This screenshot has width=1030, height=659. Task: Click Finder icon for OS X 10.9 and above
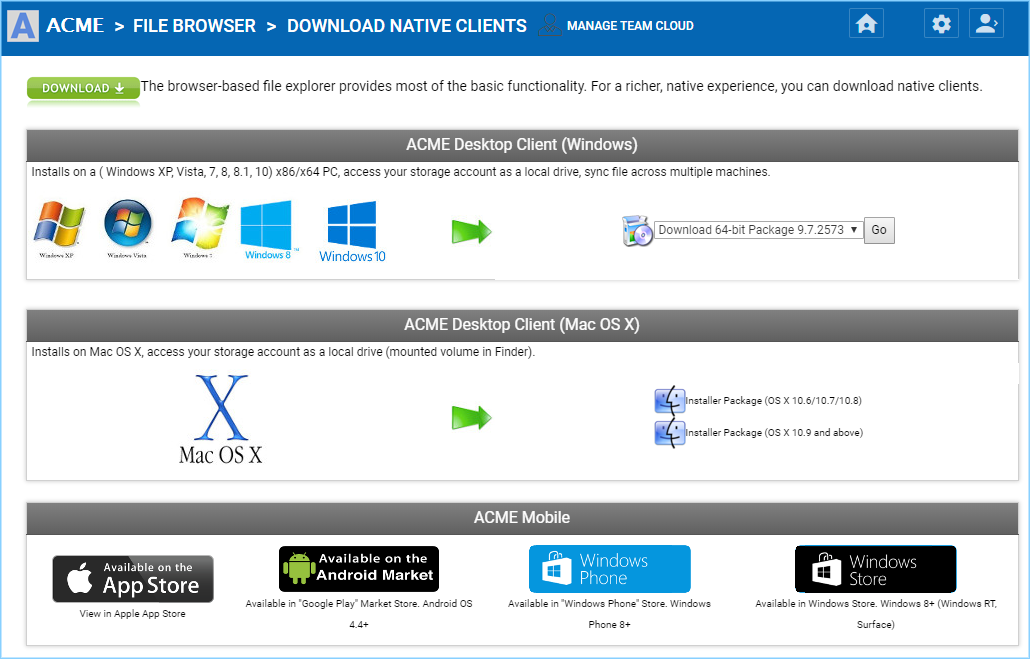tap(669, 433)
